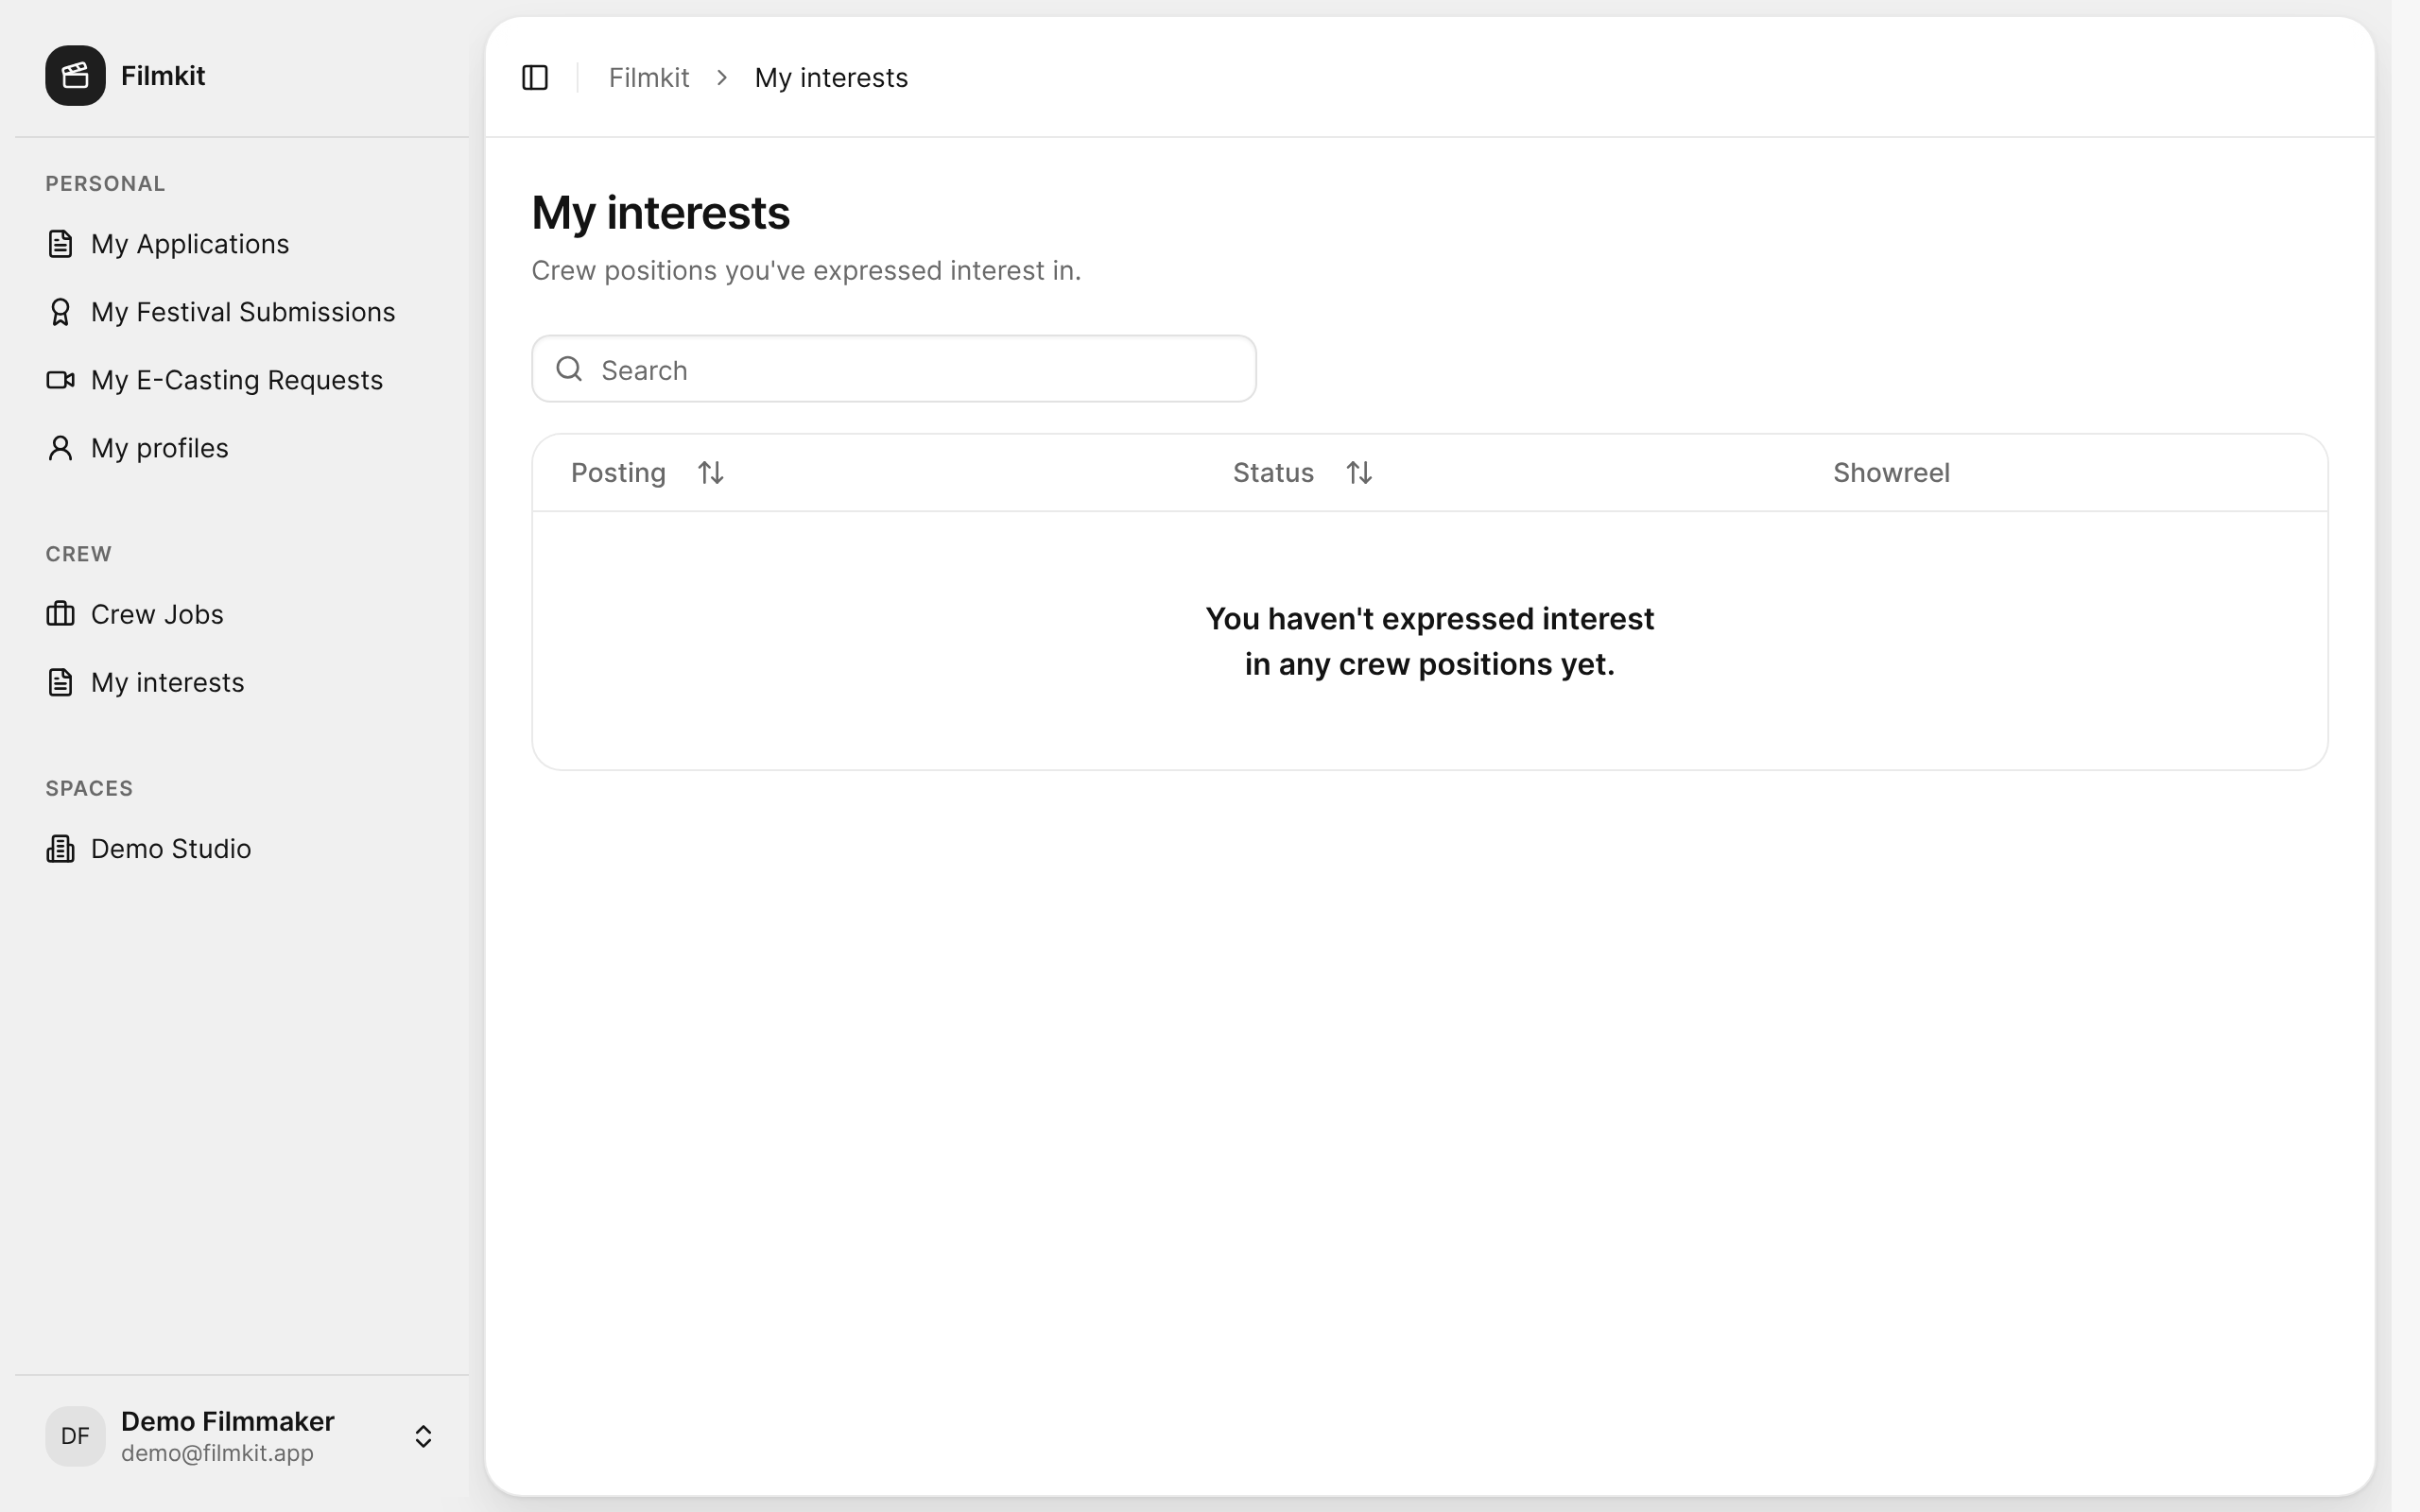Click the Demo Filmmaker account name

[x=228, y=1421]
